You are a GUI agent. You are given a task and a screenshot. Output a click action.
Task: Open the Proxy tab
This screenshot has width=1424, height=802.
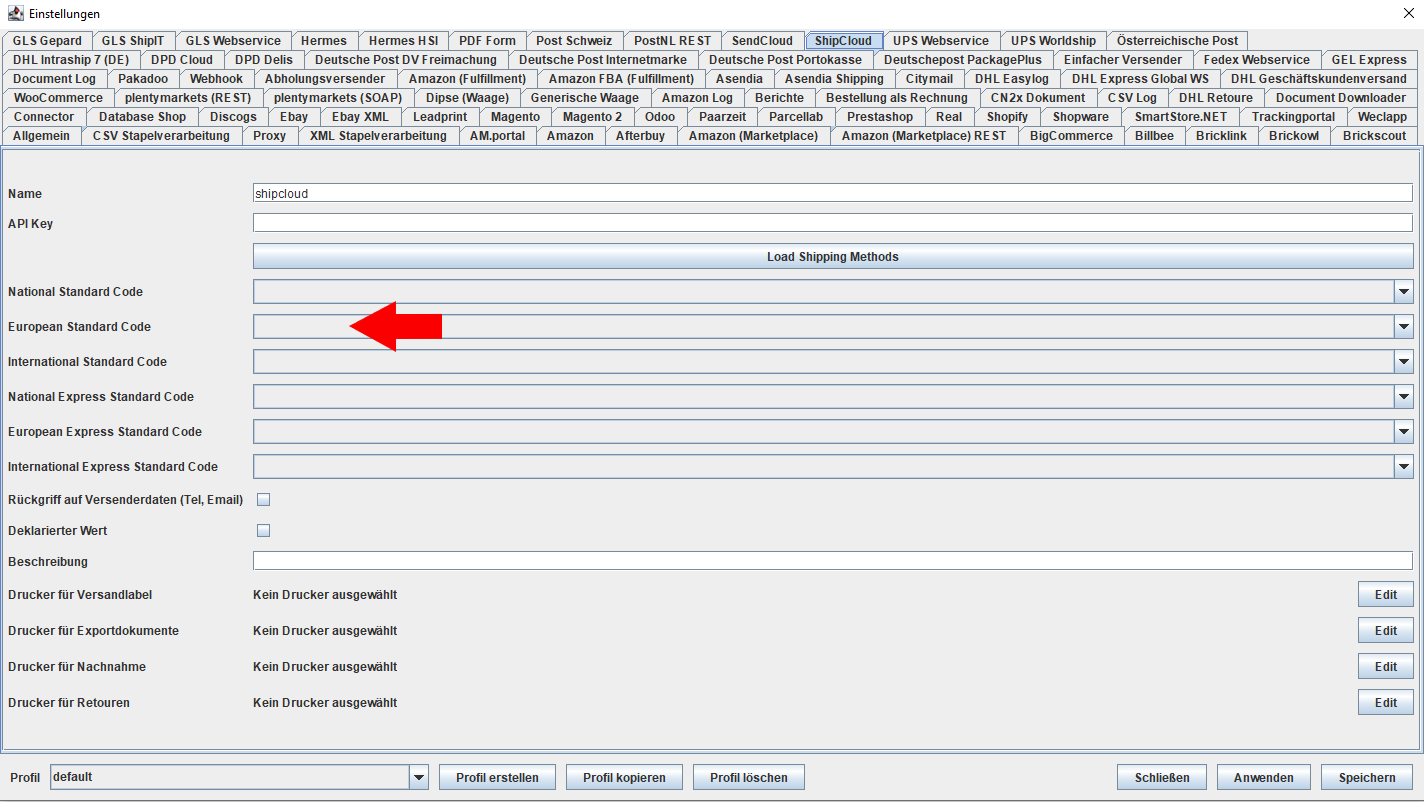270,136
